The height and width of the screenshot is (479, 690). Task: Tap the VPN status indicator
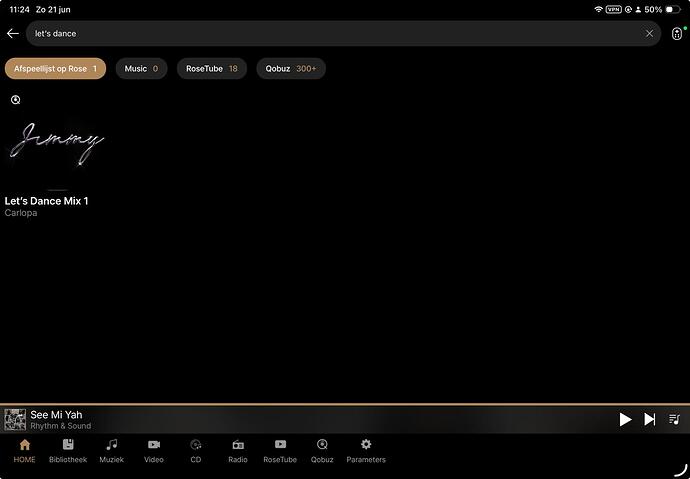[x=613, y=9]
